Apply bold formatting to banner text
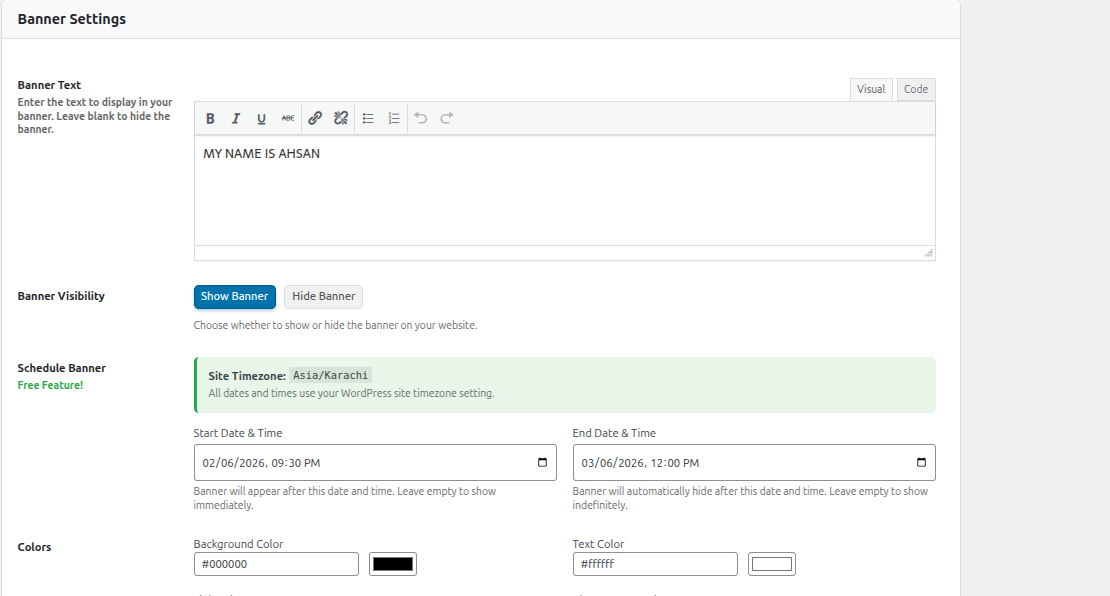The height and width of the screenshot is (596, 1110). coord(210,118)
